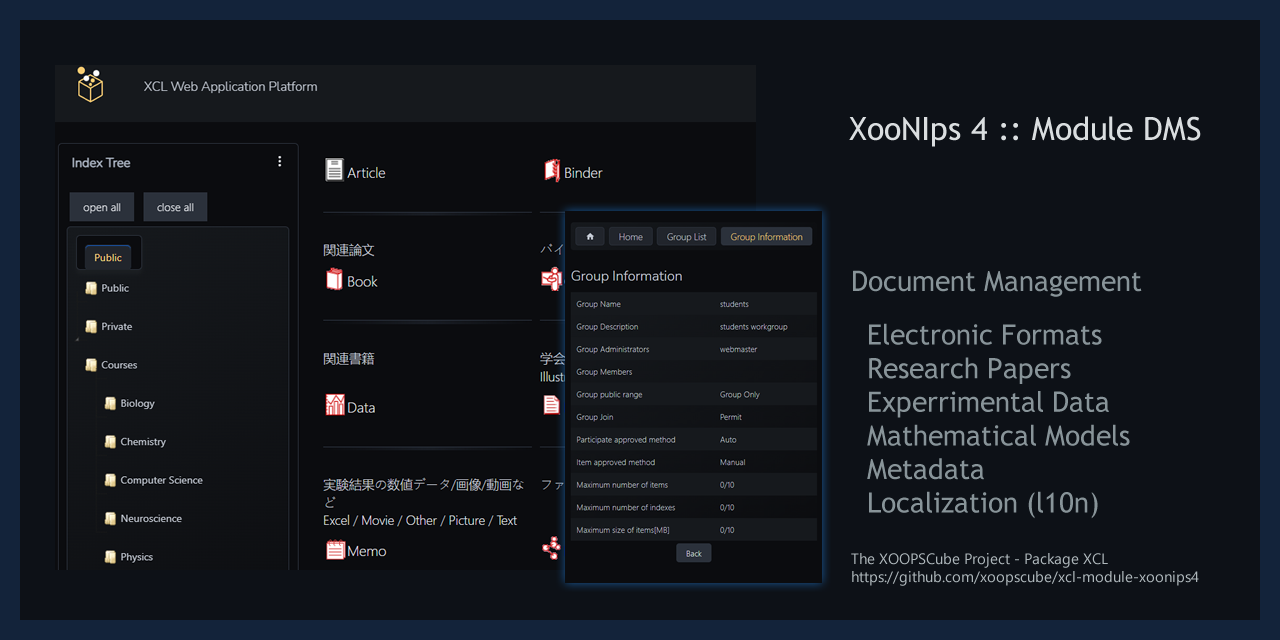1280x640 pixels.
Task: Click the Memo notepad icon
Action: pos(335,550)
